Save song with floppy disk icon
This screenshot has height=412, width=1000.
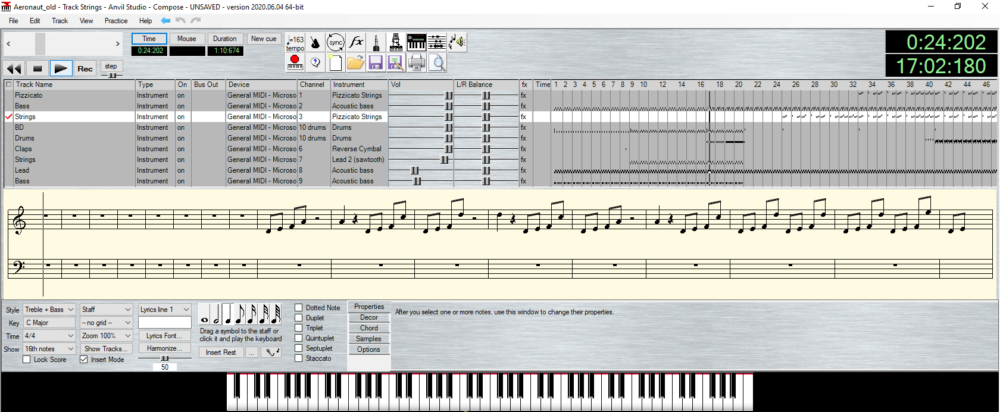click(376, 63)
